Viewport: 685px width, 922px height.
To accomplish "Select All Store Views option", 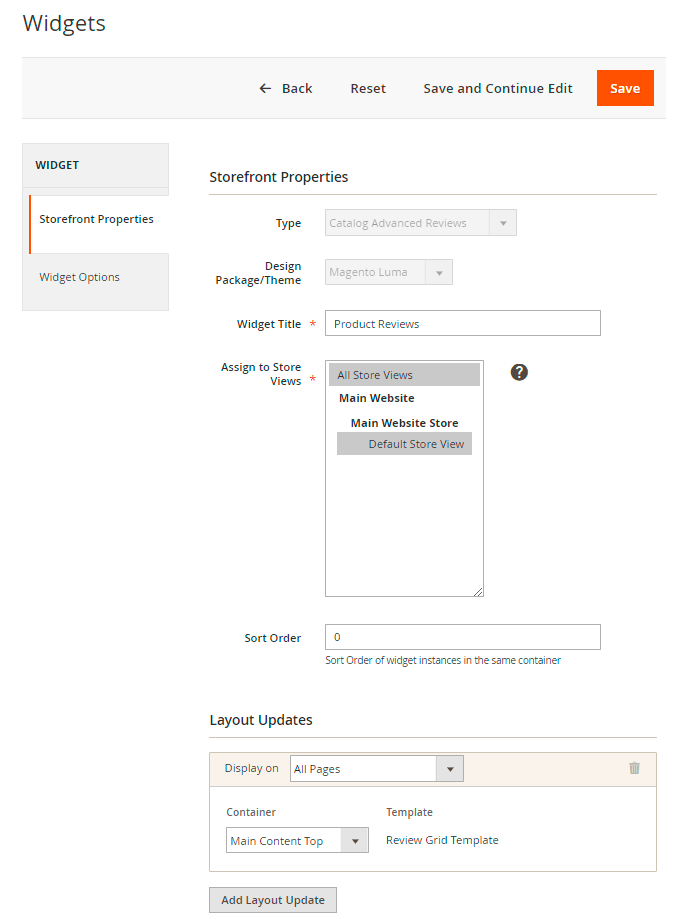I will tap(404, 375).
